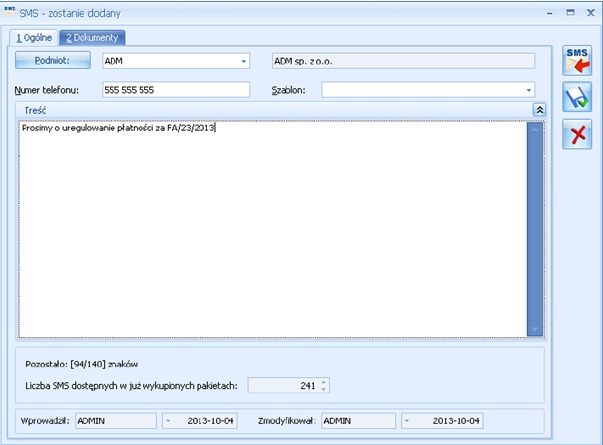The image size is (603, 445).
Task: Switch to the Dokumenty tab
Action: (92, 38)
